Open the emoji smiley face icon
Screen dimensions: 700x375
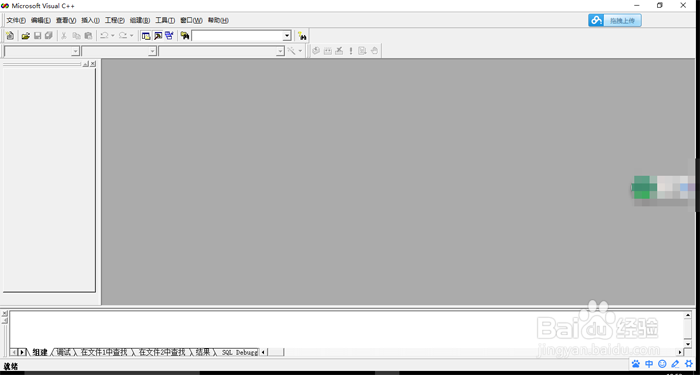coord(662,364)
